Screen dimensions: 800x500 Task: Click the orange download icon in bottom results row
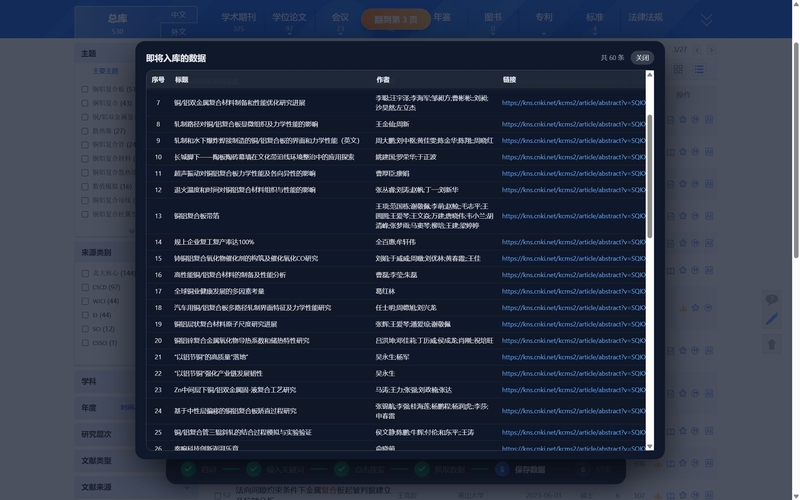coord(658,495)
